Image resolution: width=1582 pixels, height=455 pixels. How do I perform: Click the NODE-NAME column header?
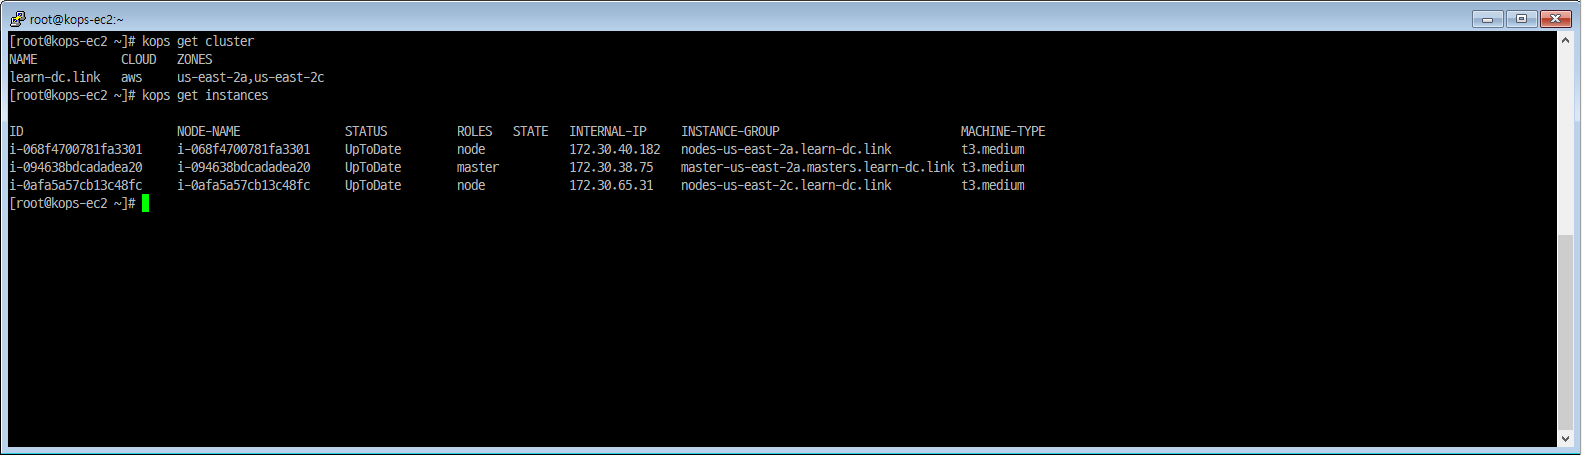pyautogui.click(x=209, y=131)
